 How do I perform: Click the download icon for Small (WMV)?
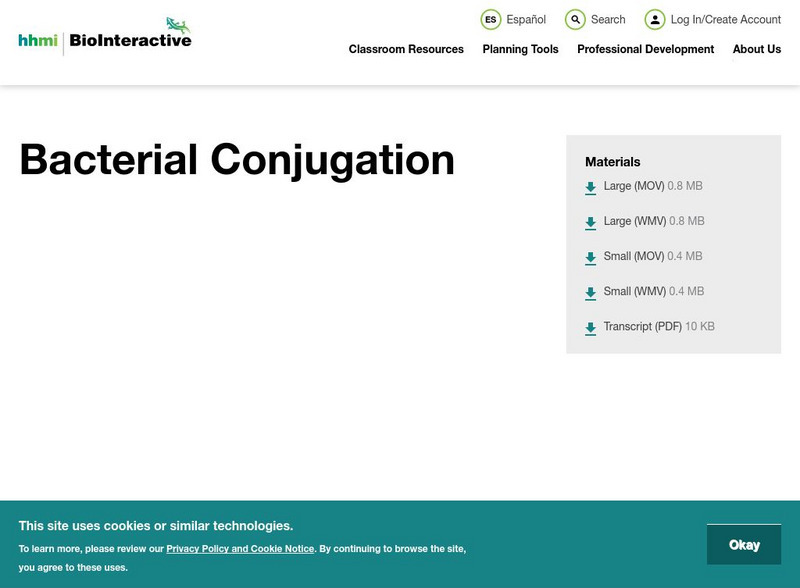(589, 291)
